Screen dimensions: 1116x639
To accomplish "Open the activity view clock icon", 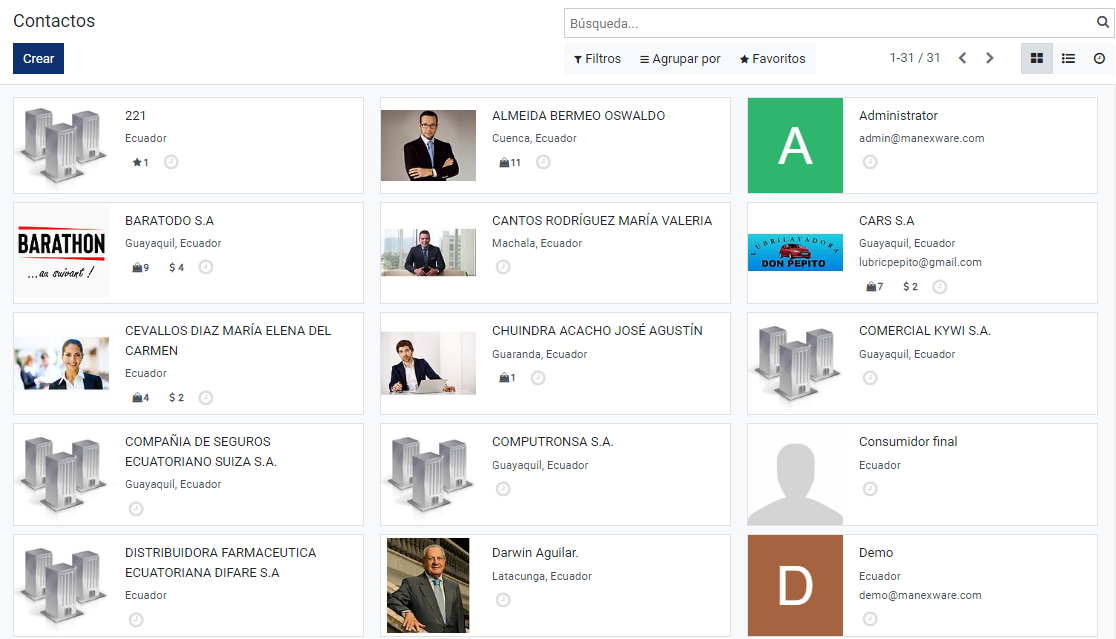I will (x=1099, y=58).
